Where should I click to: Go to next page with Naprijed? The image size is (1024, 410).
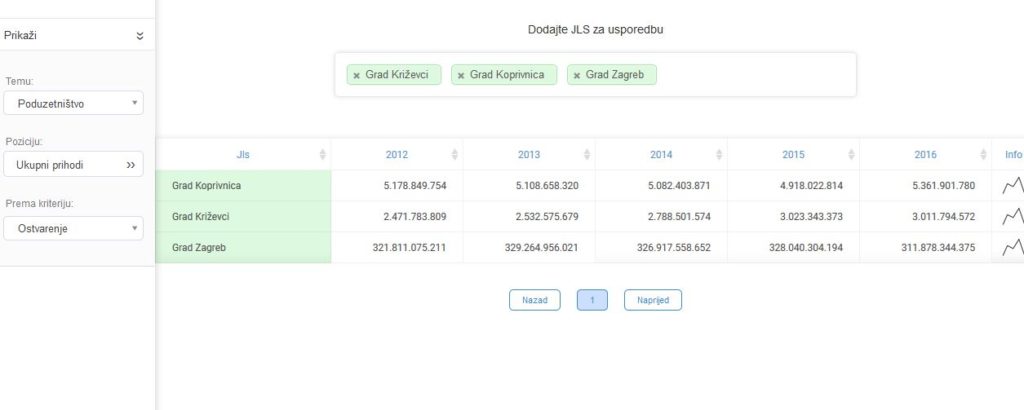[x=653, y=300]
